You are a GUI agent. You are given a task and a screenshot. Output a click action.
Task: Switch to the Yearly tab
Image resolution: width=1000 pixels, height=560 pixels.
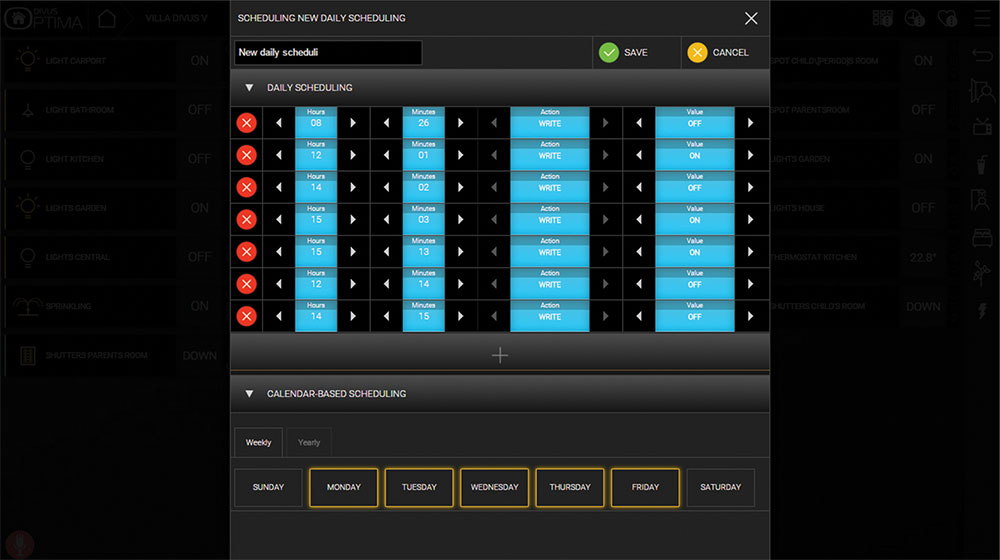coord(309,442)
